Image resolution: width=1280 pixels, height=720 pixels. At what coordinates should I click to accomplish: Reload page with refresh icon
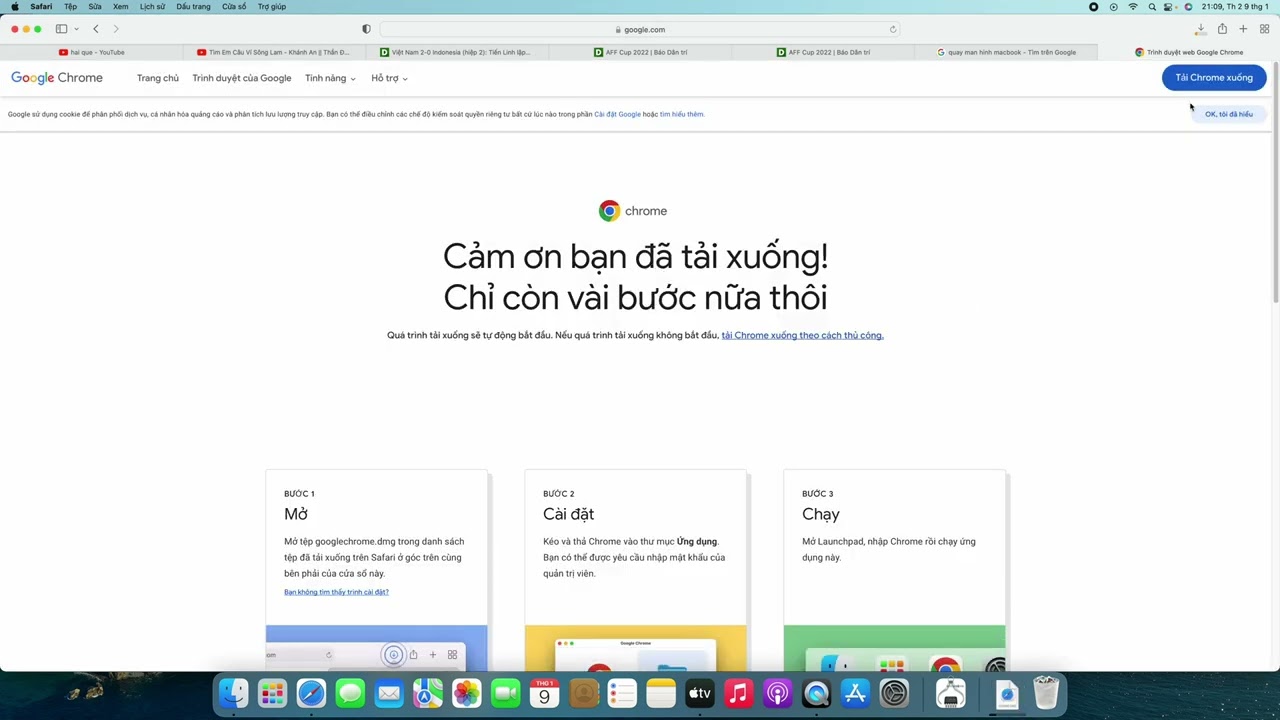click(893, 29)
